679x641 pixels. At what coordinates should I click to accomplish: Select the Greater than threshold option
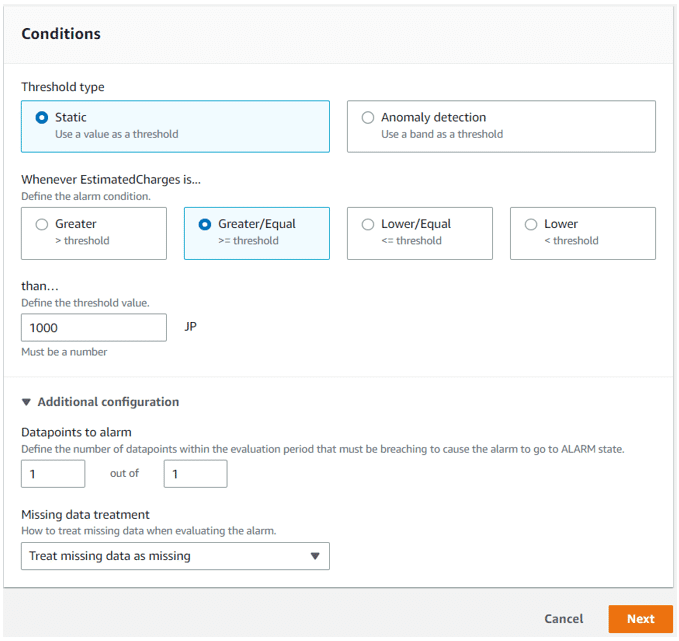(42, 224)
